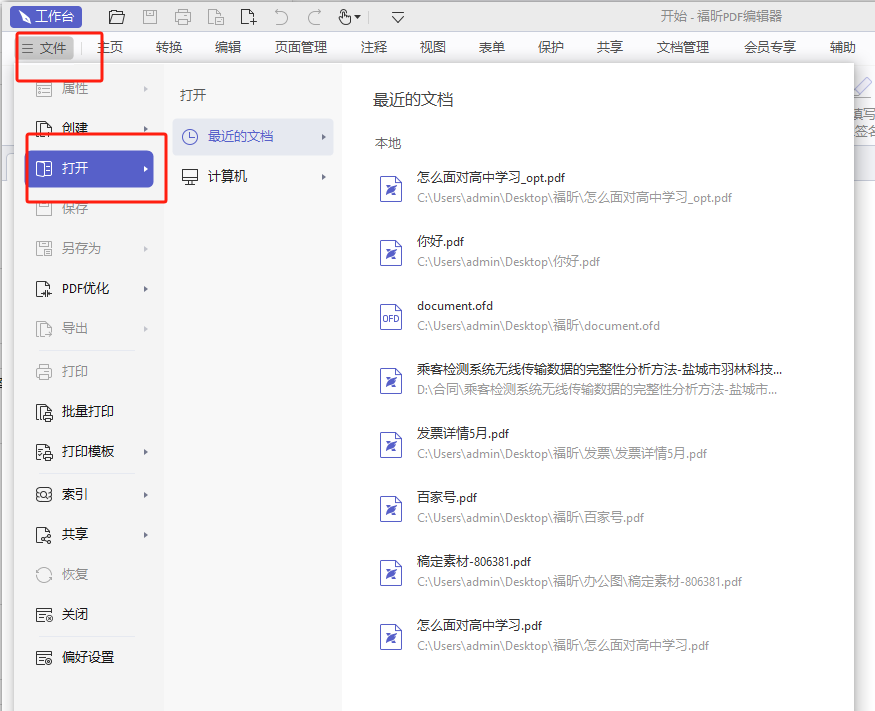The image size is (875, 711).
Task: Switch to the 主页 tab
Action: pos(110,47)
